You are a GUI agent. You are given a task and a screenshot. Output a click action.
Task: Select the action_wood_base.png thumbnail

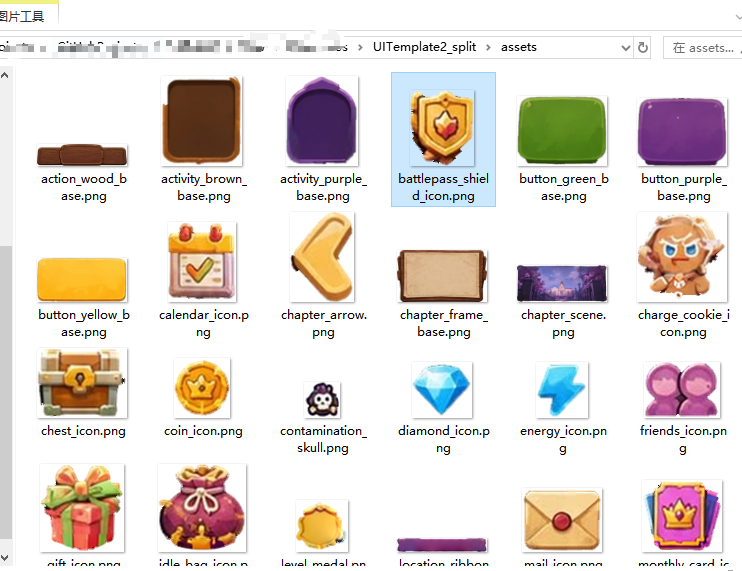point(82,155)
